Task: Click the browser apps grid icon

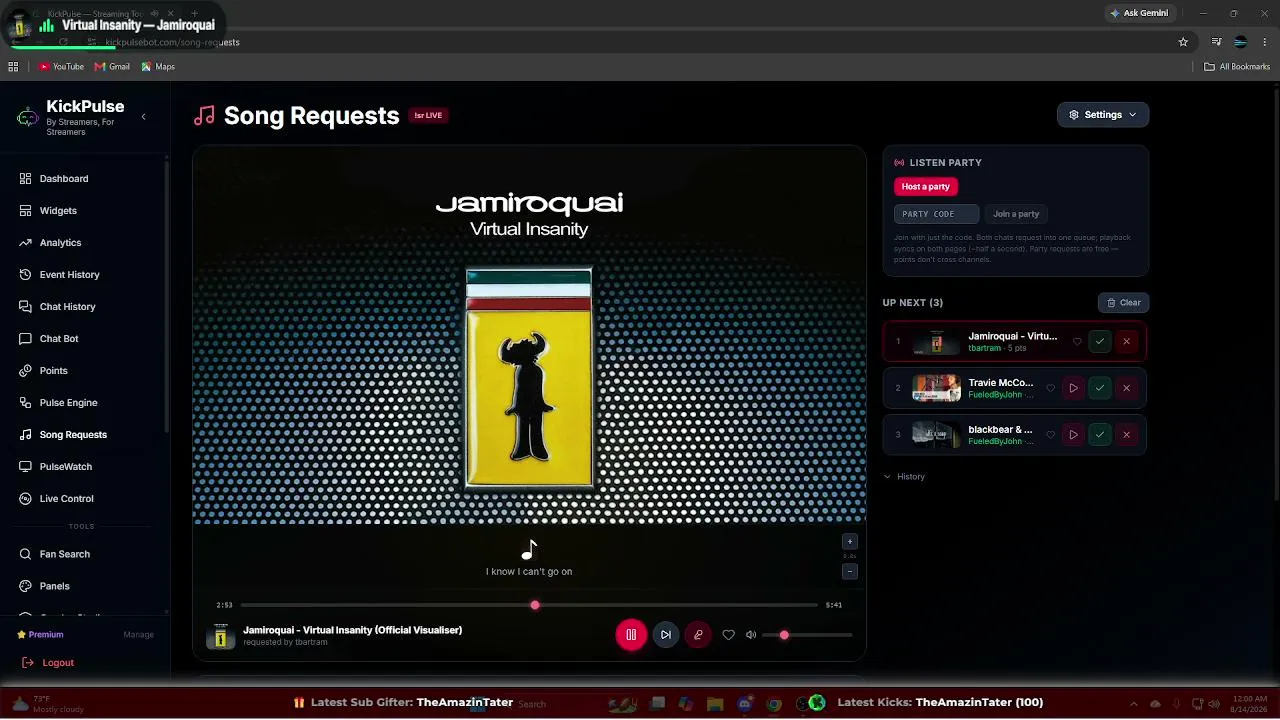Action: point(13,67)
